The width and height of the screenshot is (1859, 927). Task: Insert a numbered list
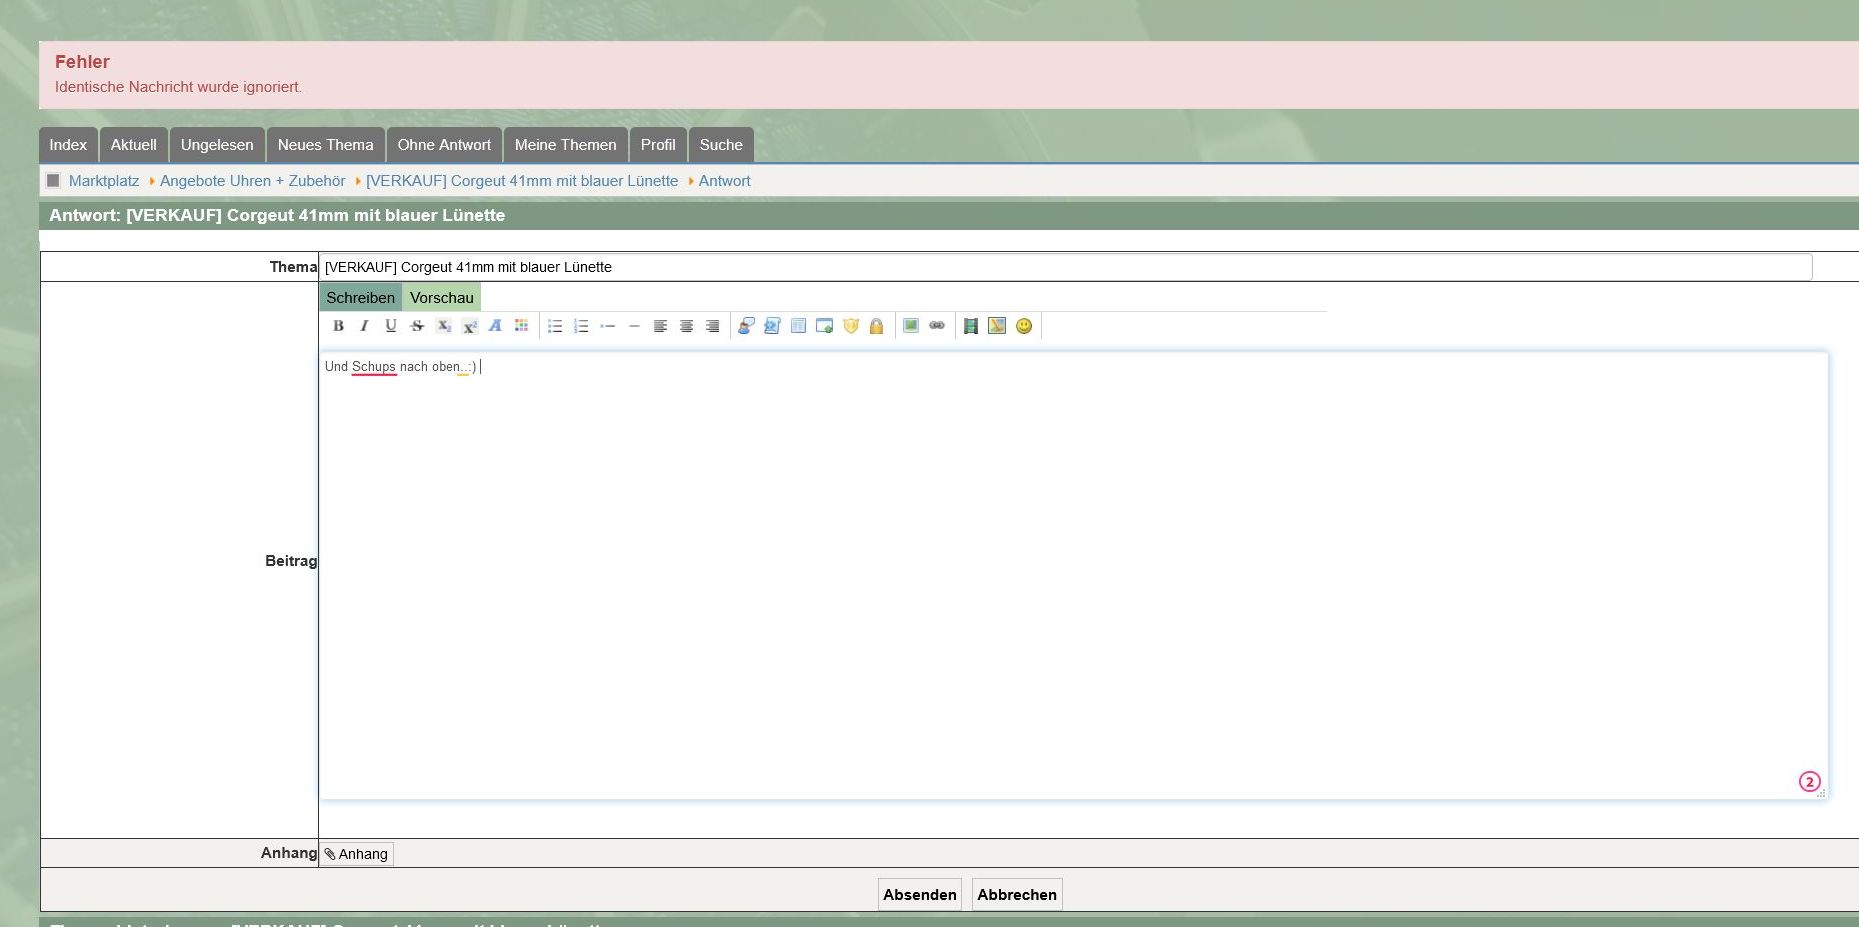point(581,326)
